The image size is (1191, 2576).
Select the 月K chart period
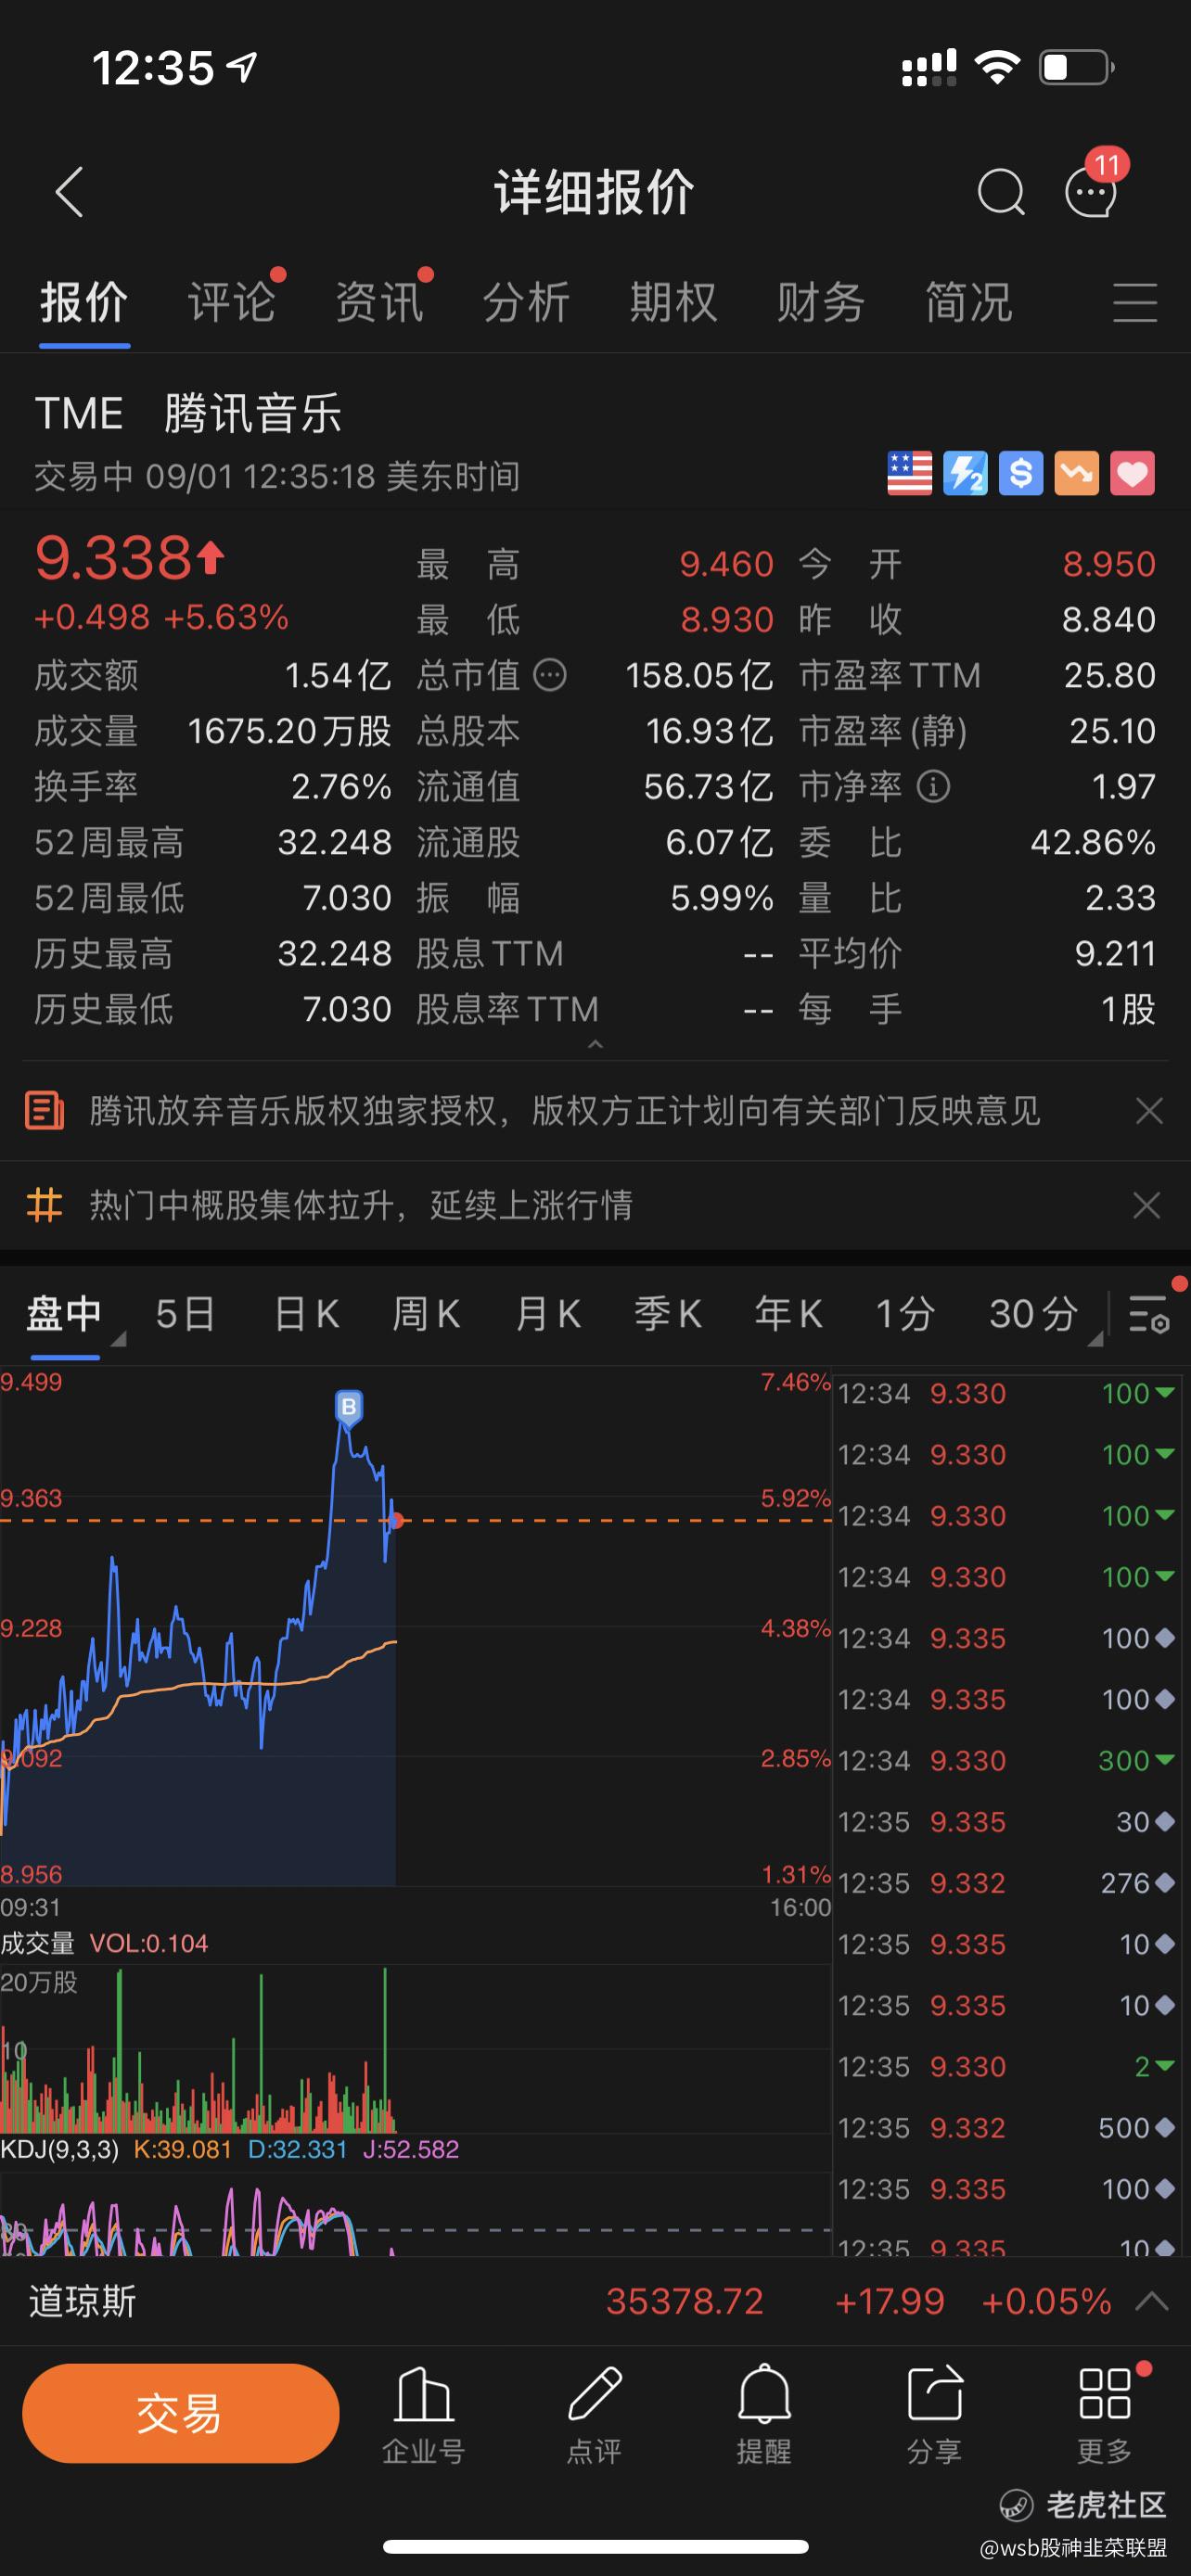tap(548, 1314)
